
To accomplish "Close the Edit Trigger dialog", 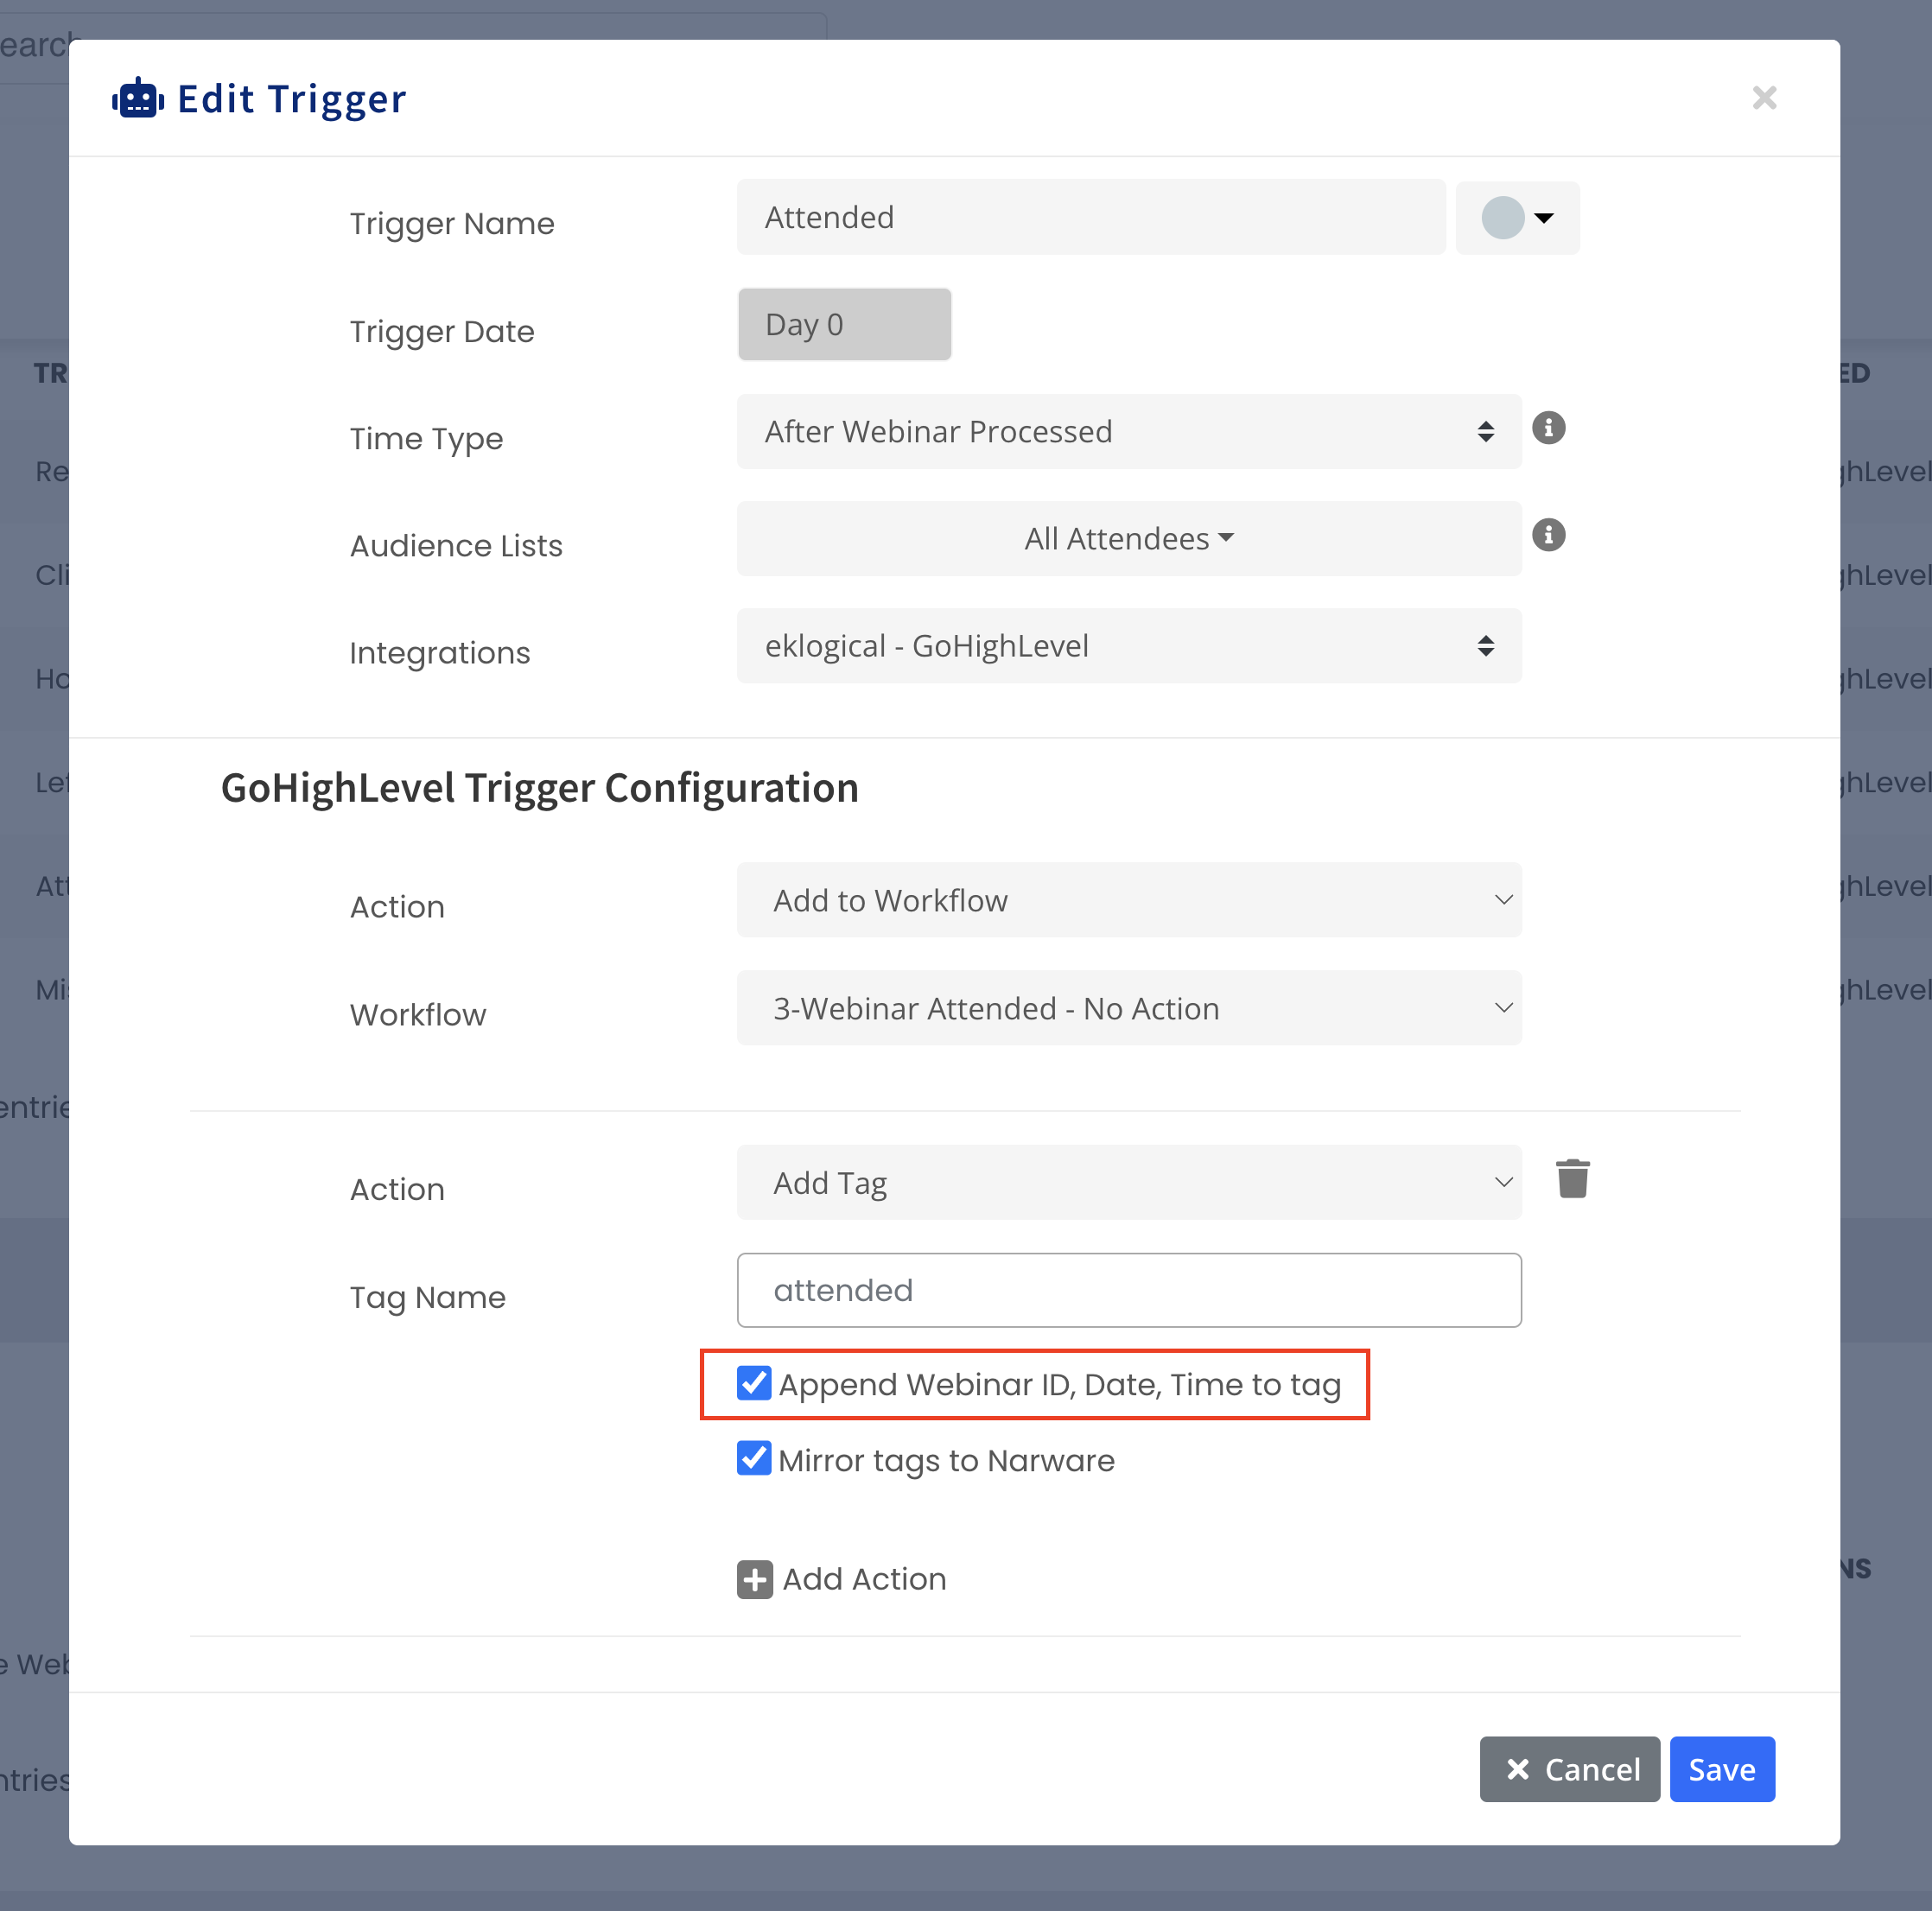I will [x=1764, y=98].
